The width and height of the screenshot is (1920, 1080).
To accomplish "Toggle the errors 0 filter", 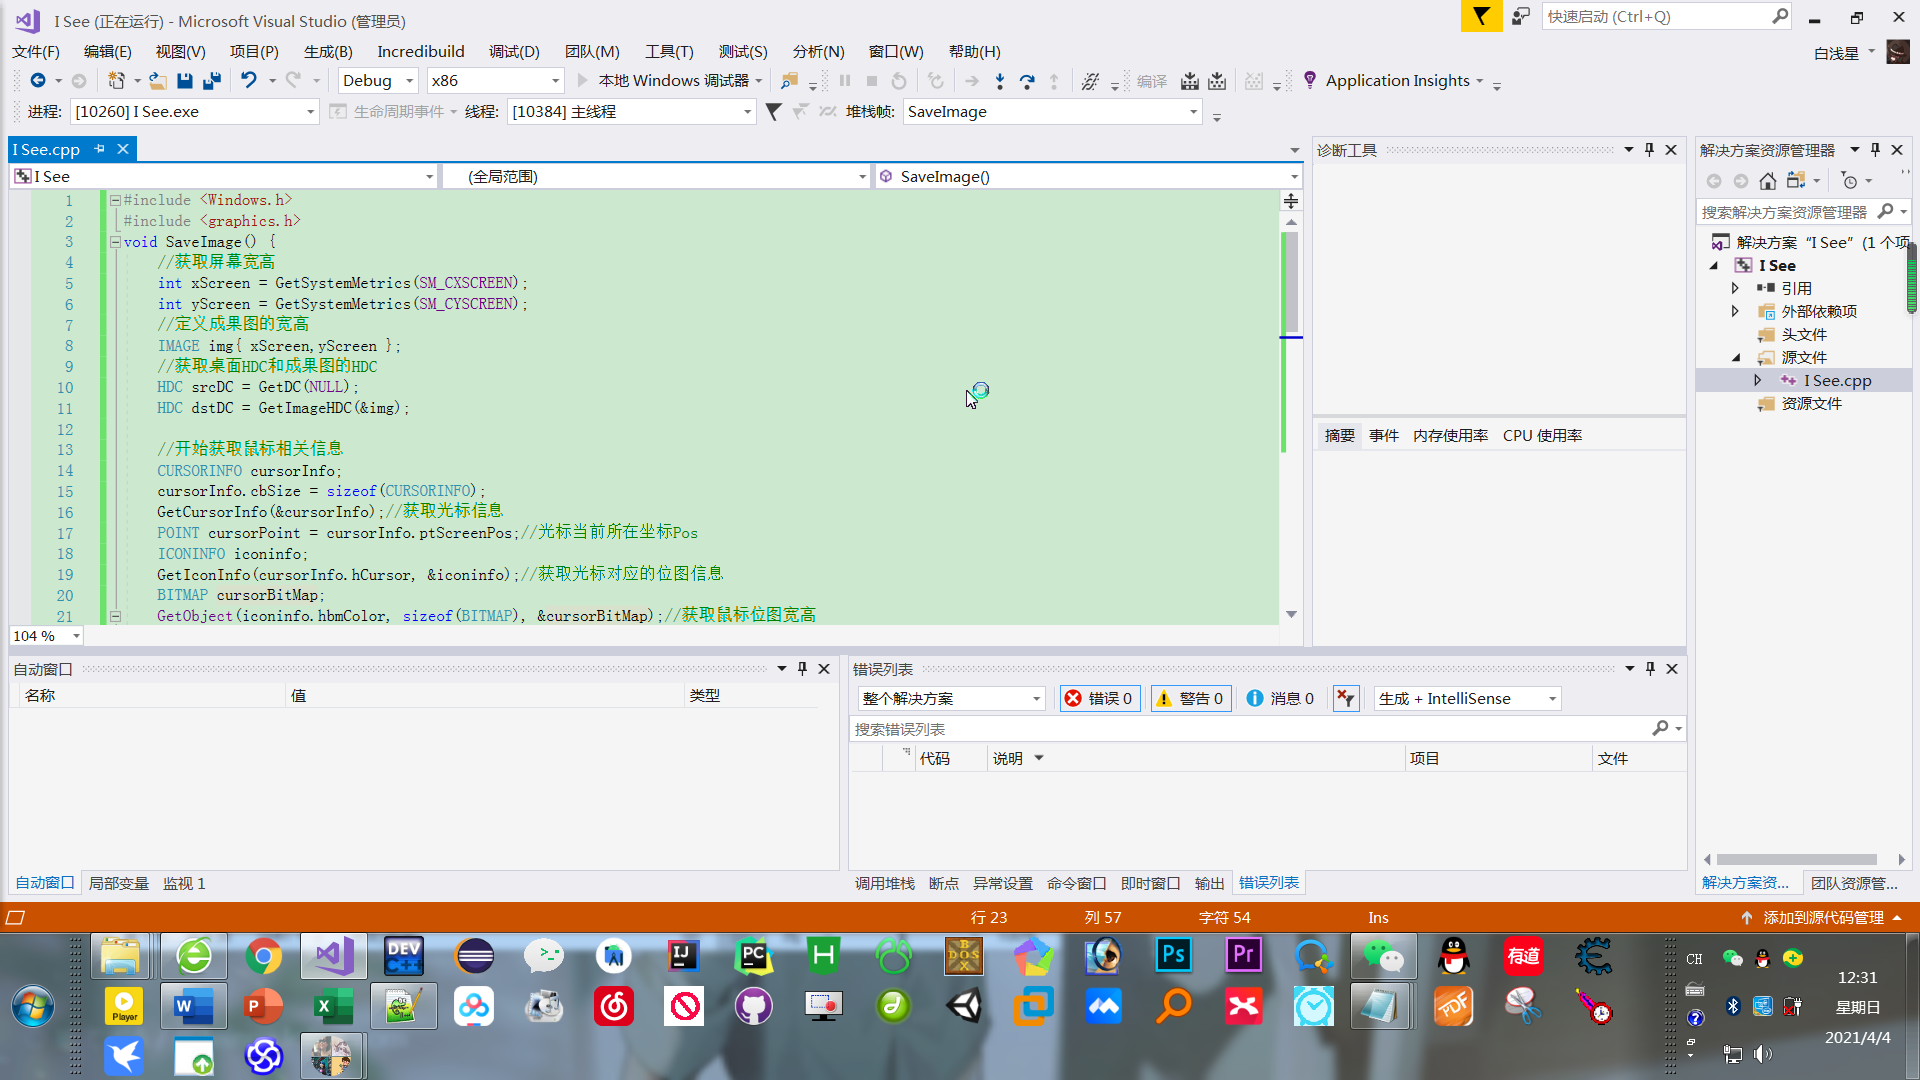I will pyautogui.click(x=1098, y=699).
